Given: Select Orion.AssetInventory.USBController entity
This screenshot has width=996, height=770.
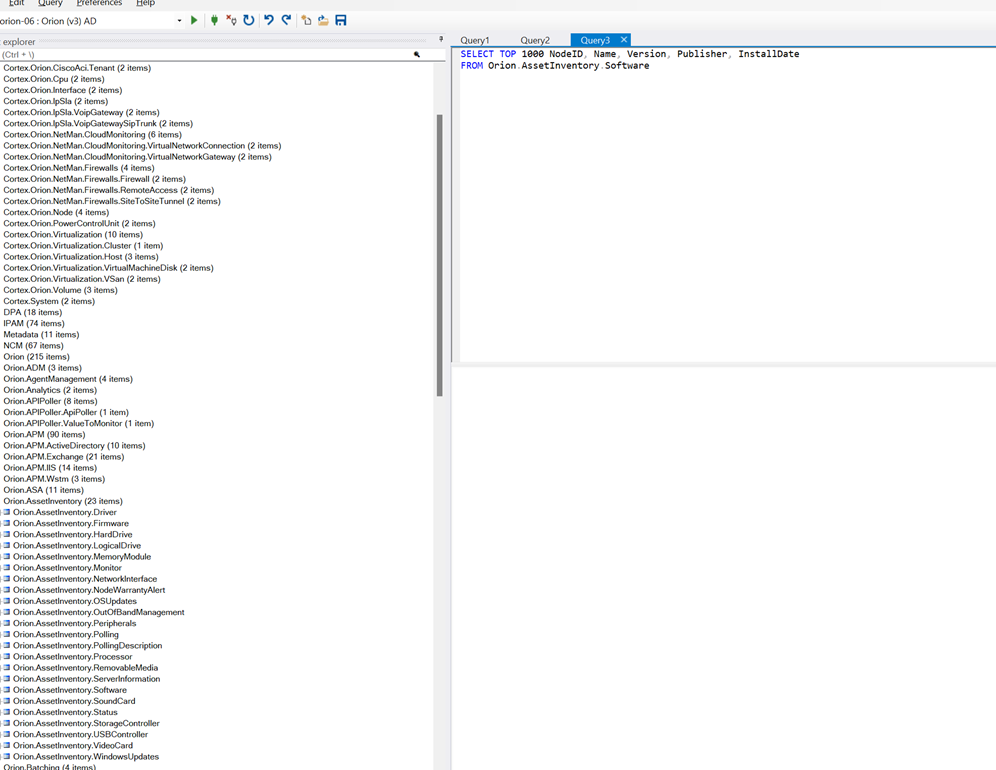Looking at the screenshot, I should [x=81, y=734].
